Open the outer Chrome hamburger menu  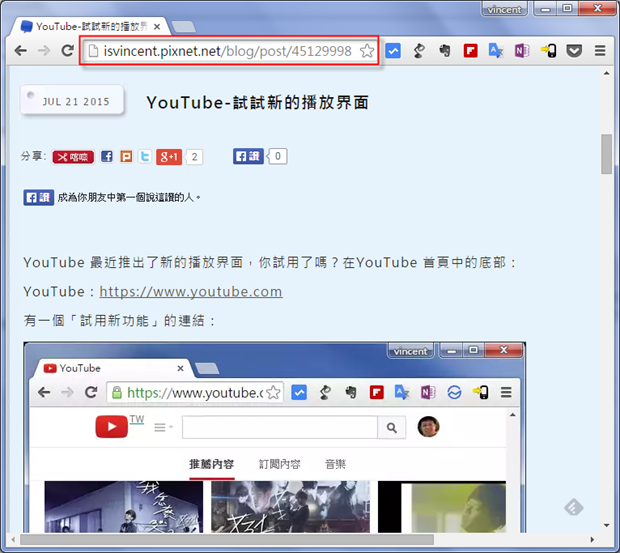tap(600, 51)
